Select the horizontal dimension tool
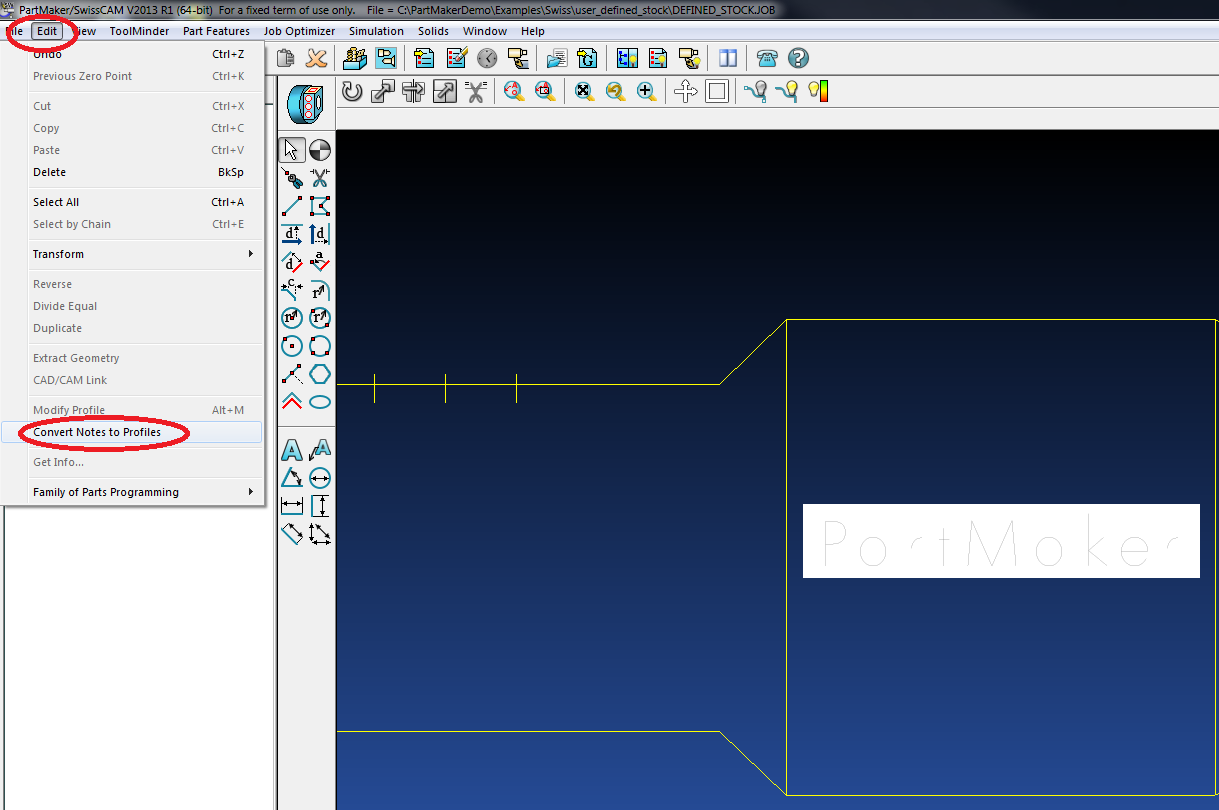The width and height of the screenshot is (1219, 810). 292,506
